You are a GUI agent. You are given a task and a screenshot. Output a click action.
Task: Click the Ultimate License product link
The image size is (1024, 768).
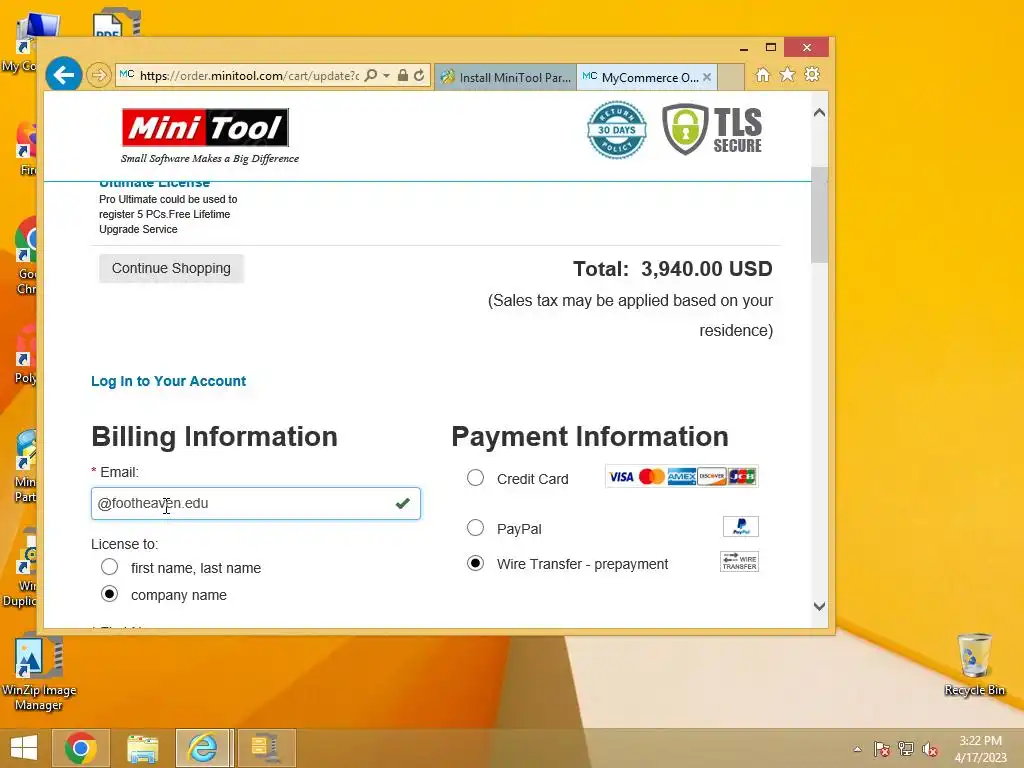click(154, 184)
